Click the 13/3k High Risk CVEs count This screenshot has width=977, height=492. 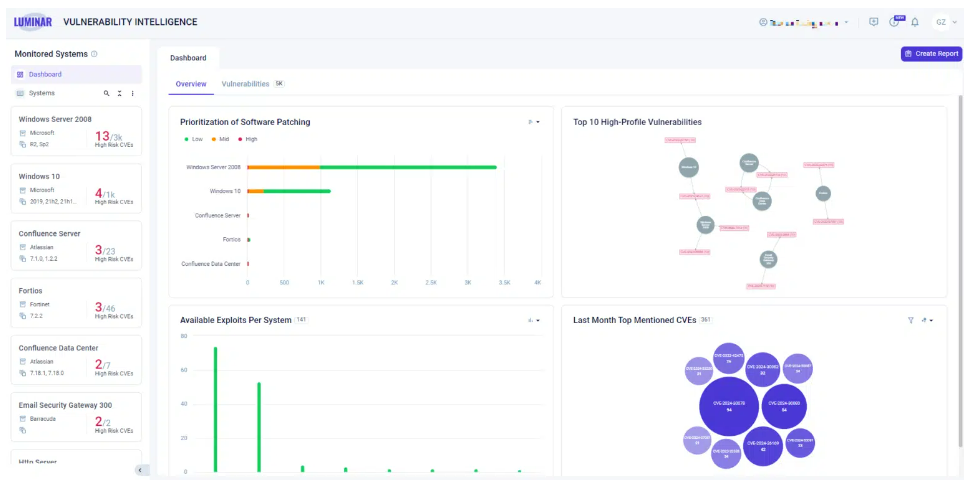113,139
